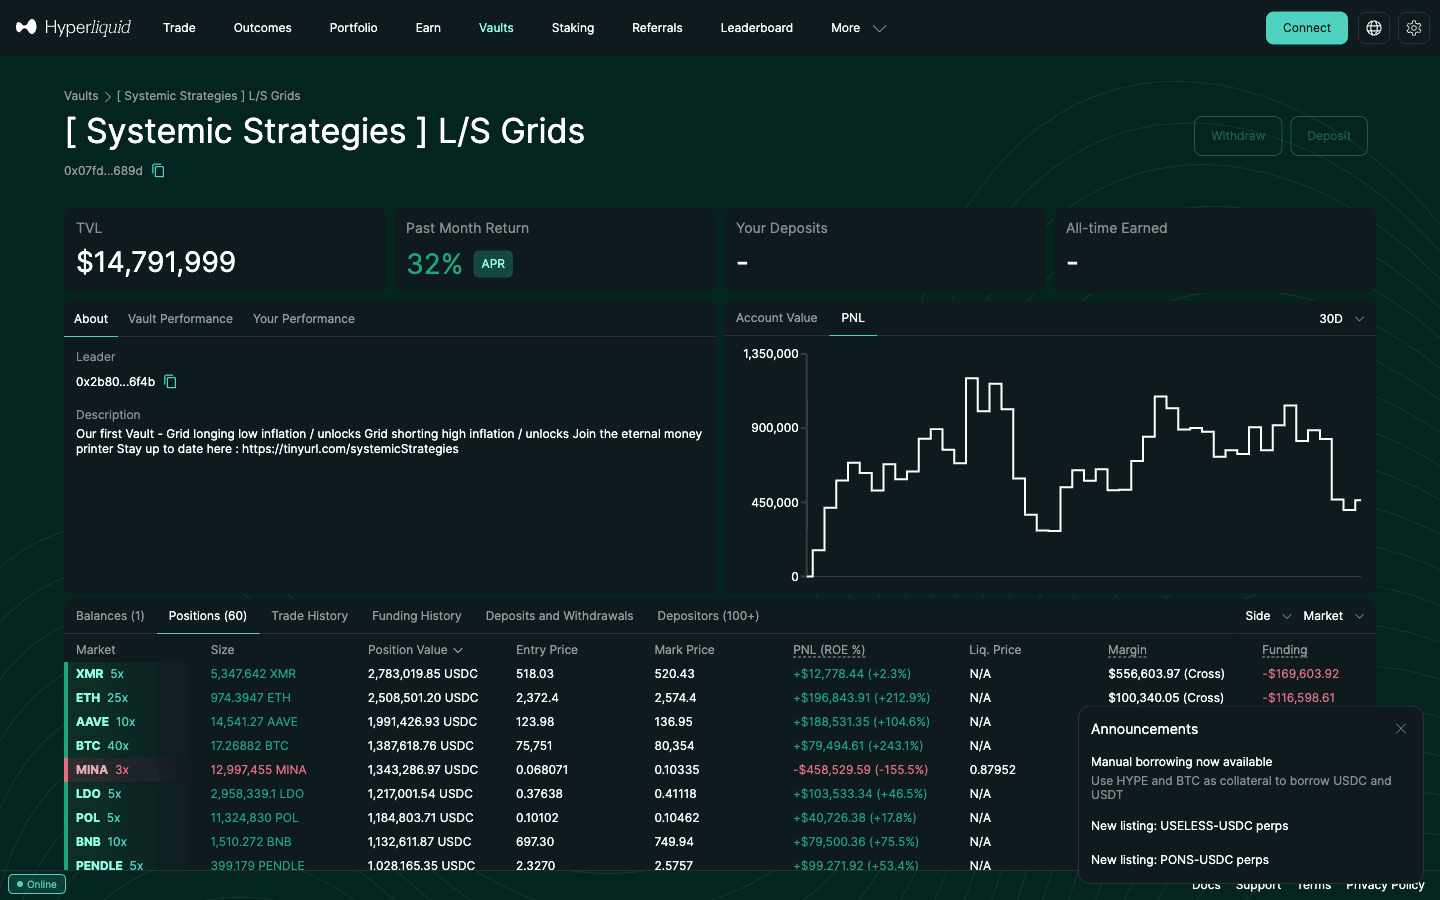
Task: Click the APR badge beside 32%
Action: pos(493,264)
